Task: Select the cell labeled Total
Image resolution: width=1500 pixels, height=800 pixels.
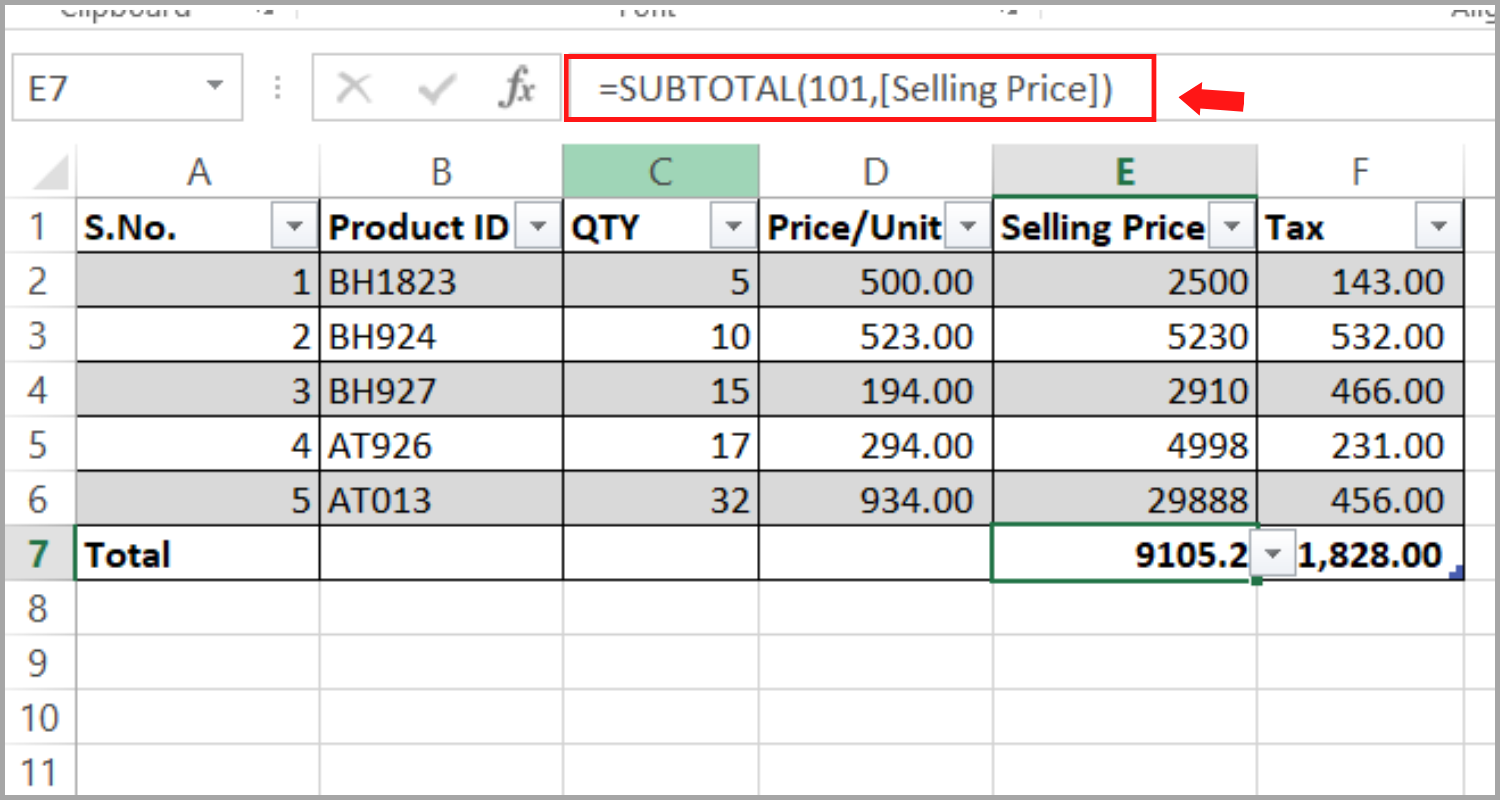Action: 196,553
